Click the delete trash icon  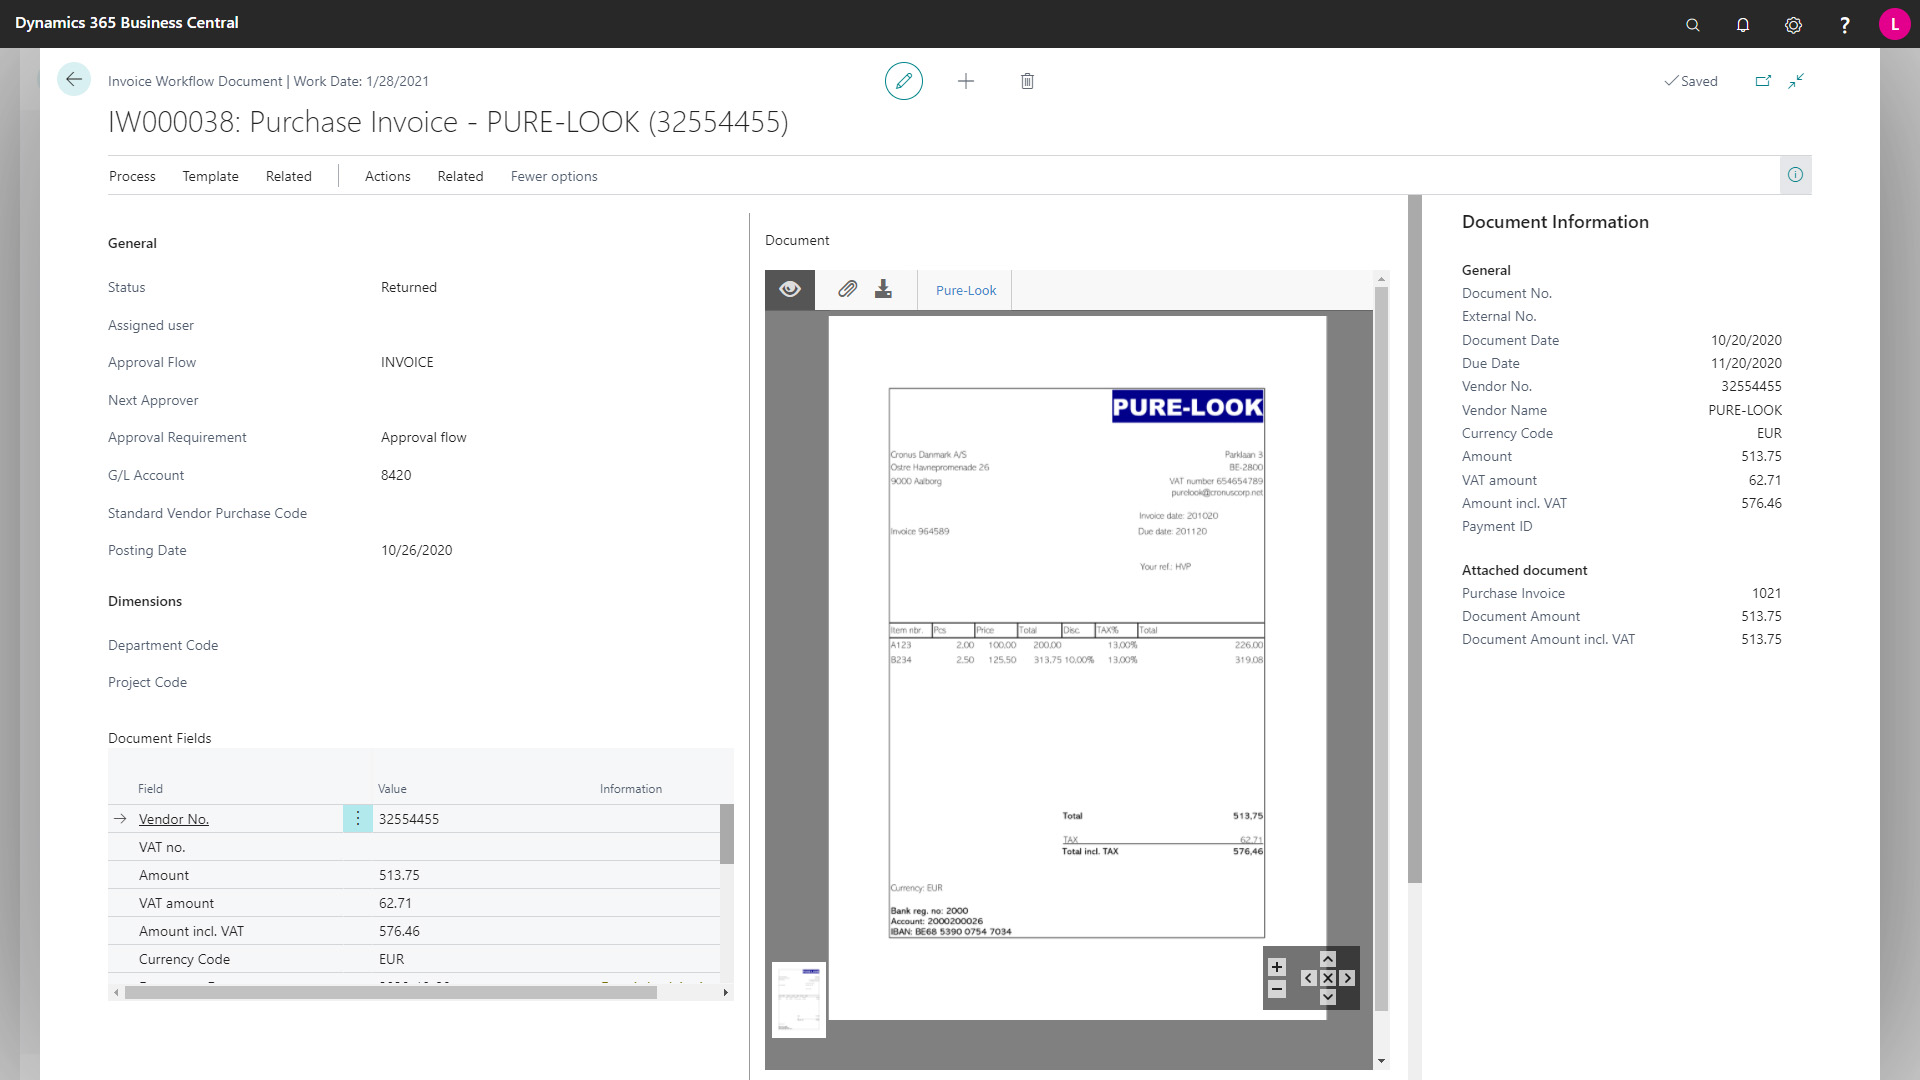point(1027,80)
